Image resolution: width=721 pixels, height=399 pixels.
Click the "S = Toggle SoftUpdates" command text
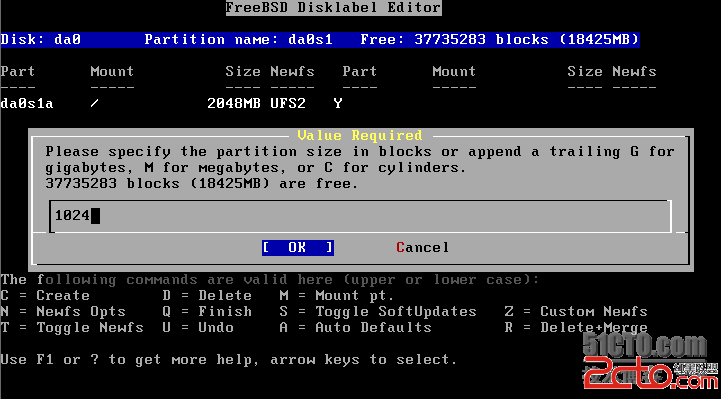[x=378, y=312]
